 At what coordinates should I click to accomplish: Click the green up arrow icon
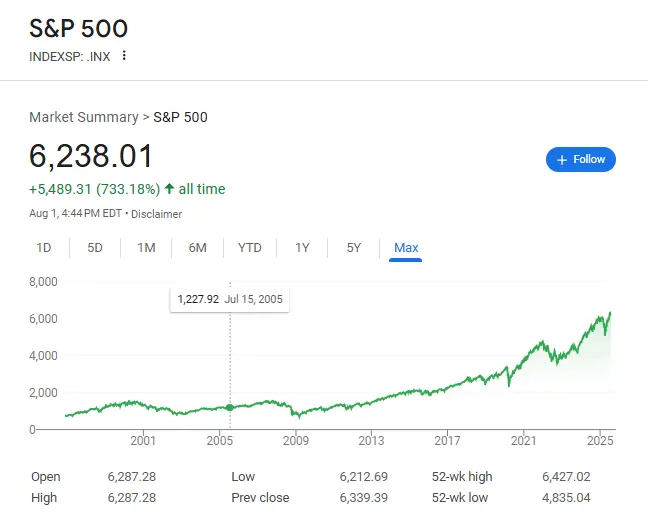pos(170,189)
